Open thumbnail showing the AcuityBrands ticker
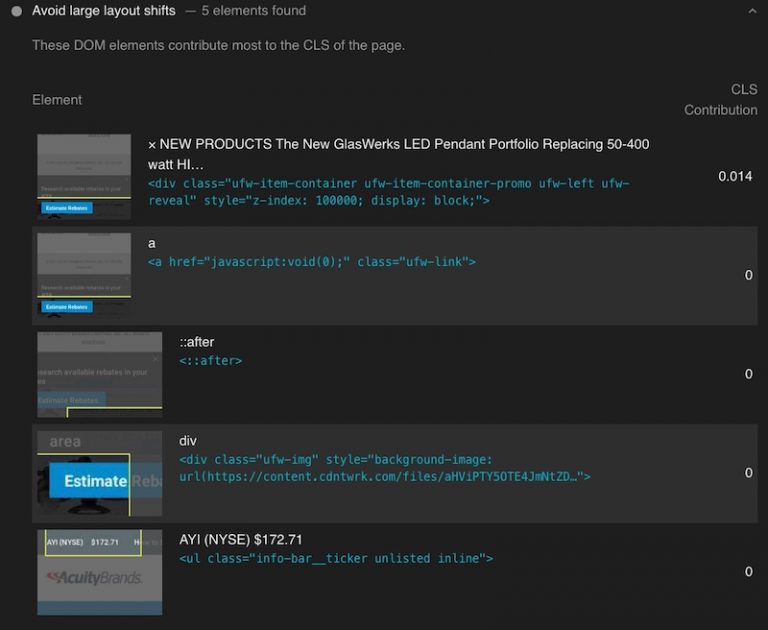The width and height of the screenshot is (768, 630). pos(99,572)
